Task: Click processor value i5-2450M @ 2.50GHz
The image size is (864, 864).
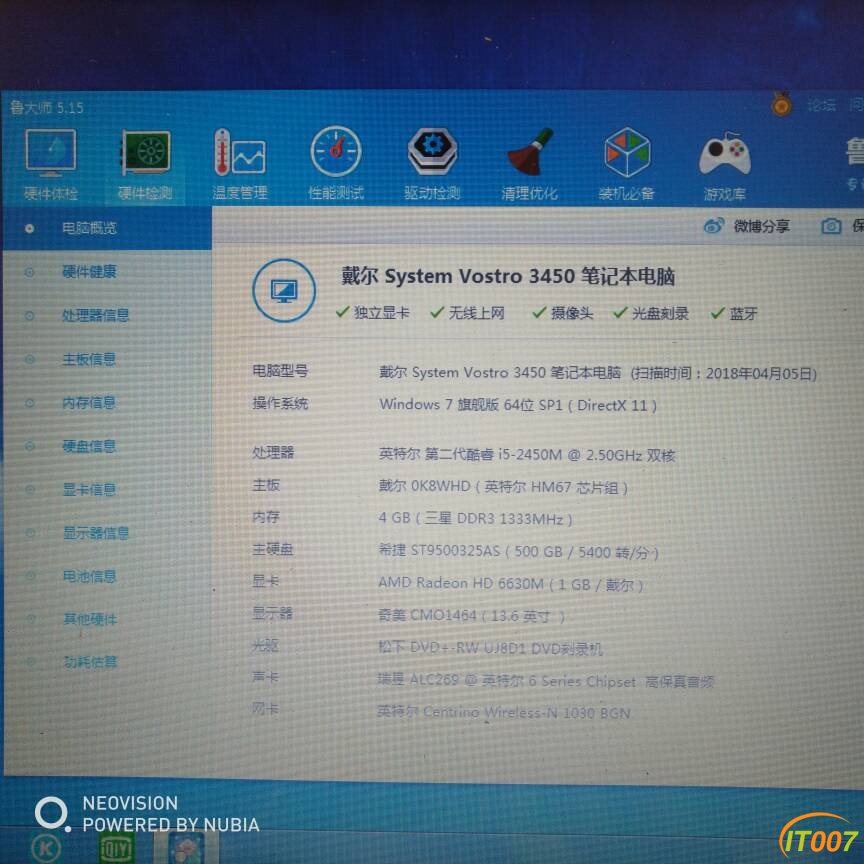Action: pyautogui.click(x=570, y=455)
